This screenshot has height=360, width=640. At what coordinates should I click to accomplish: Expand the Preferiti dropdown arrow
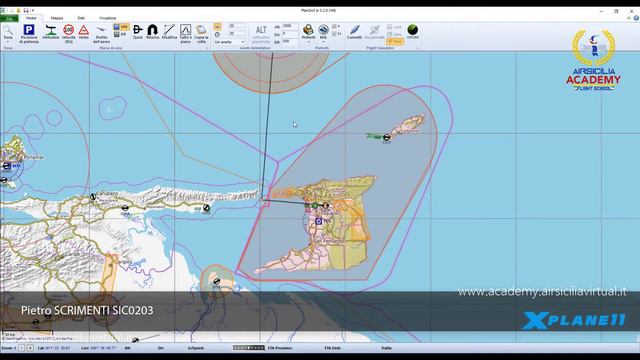[308, 42]
